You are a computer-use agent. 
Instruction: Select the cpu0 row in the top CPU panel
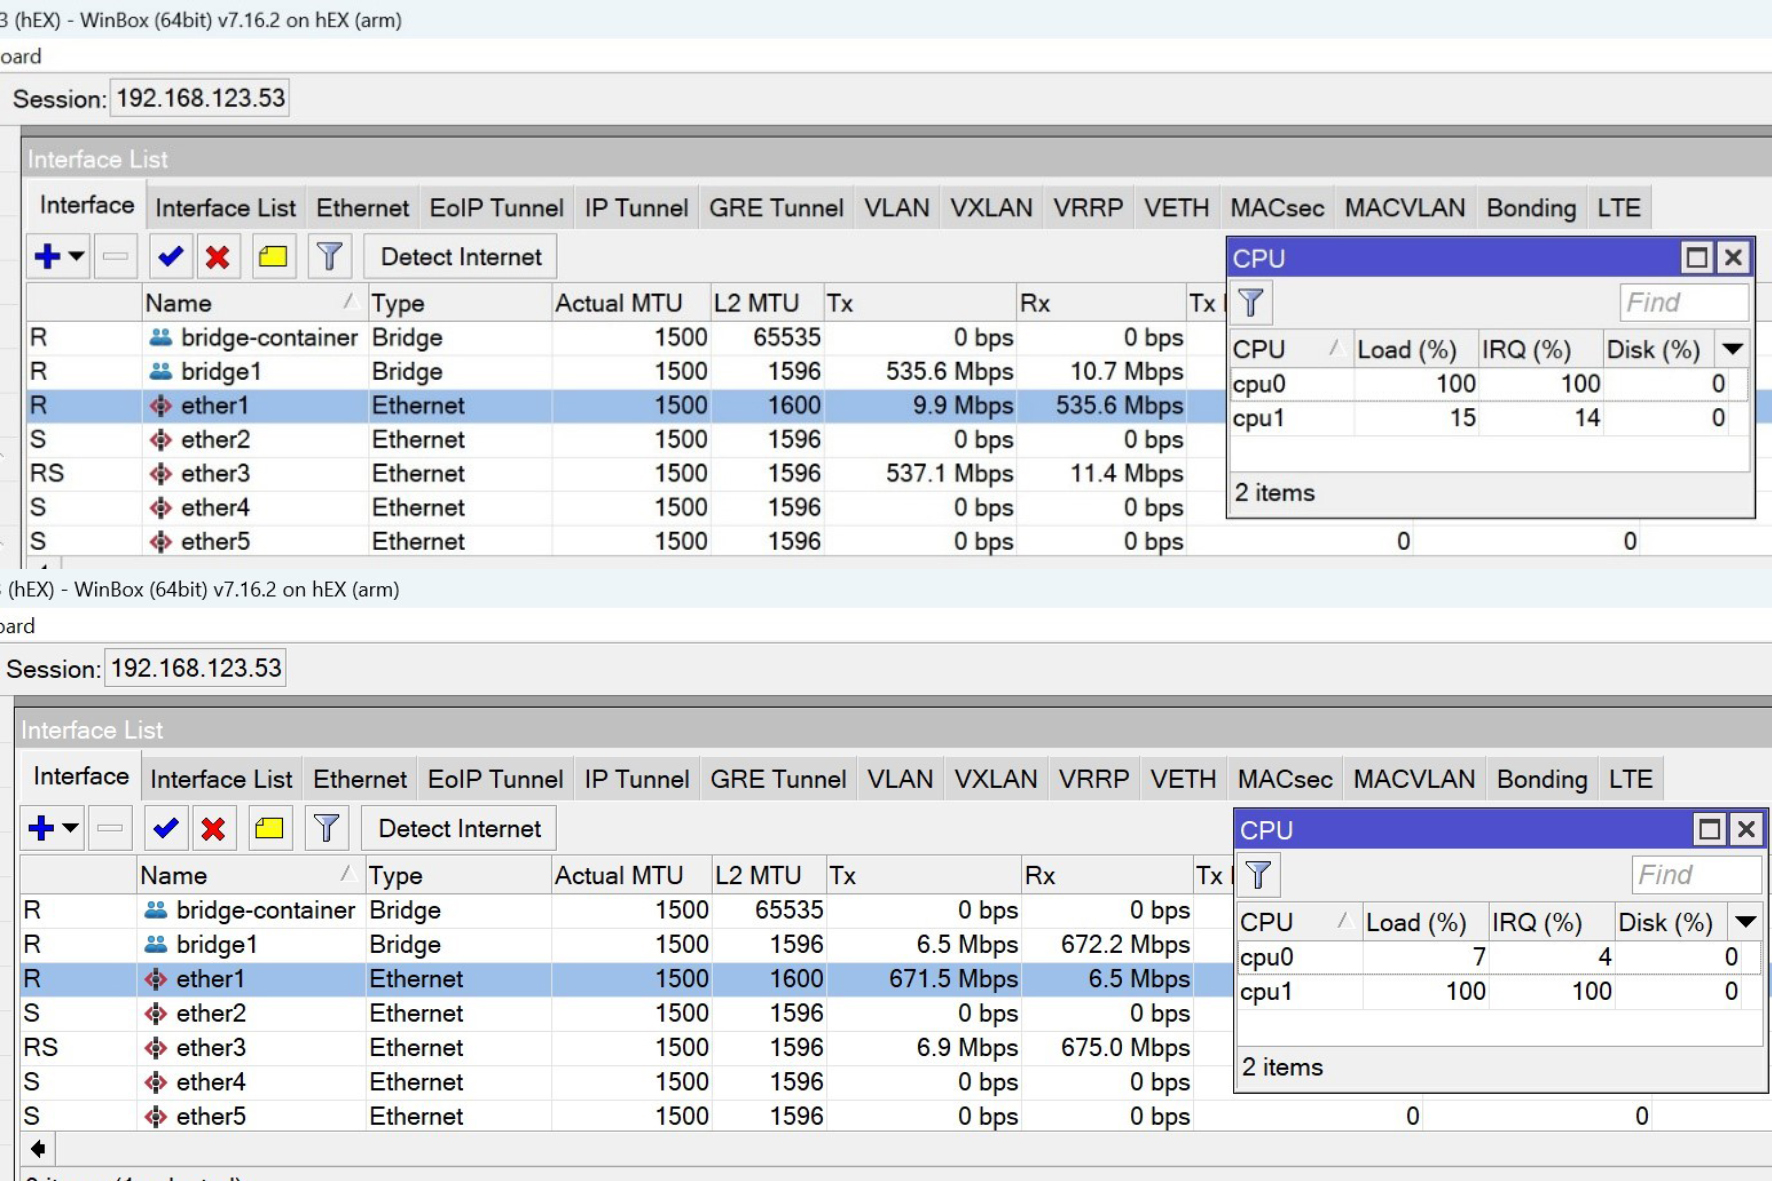coord(1490,384)
